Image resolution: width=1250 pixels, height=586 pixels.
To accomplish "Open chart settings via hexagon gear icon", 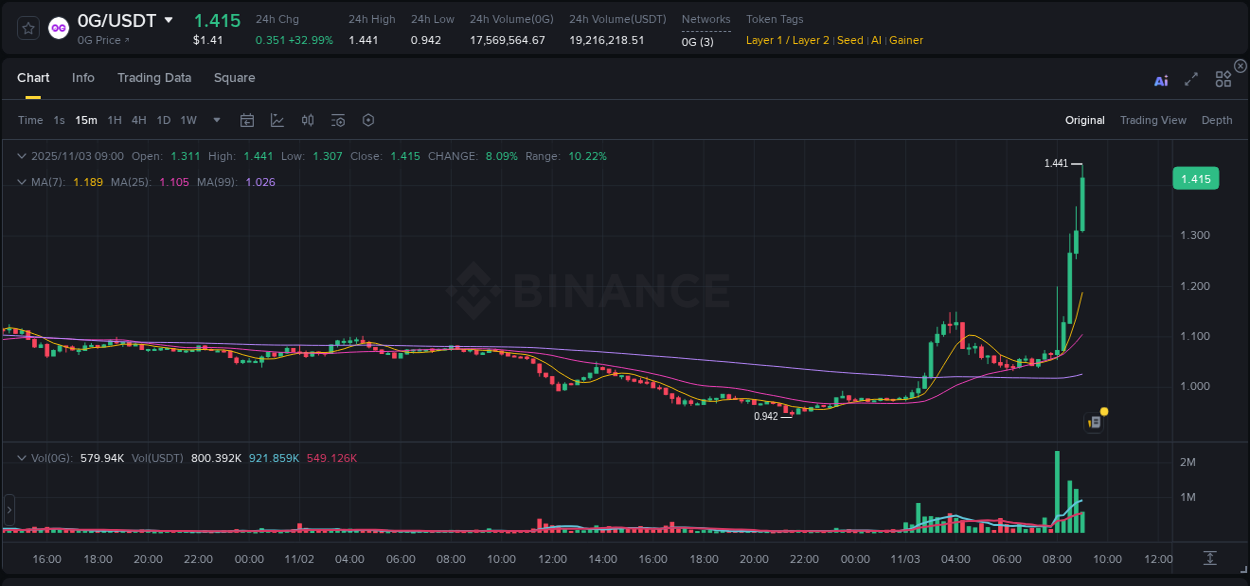I will click(368, 120).
